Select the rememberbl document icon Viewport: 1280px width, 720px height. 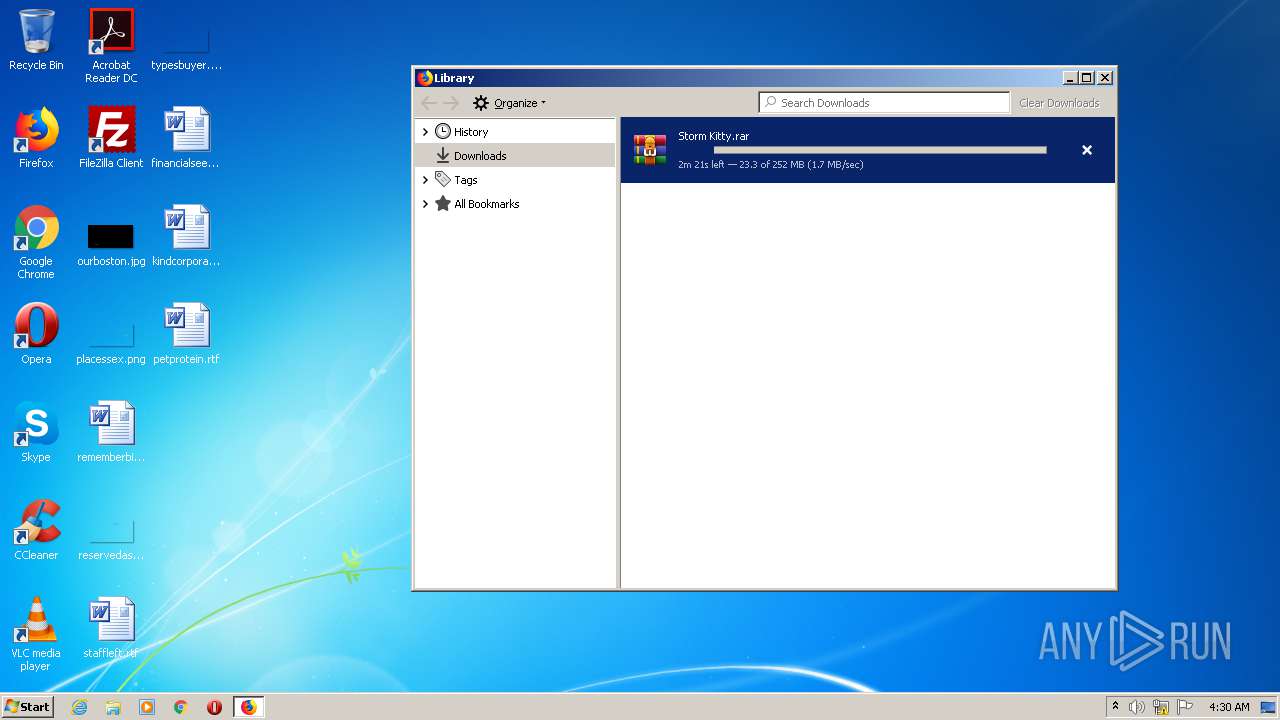click(111, 432)
